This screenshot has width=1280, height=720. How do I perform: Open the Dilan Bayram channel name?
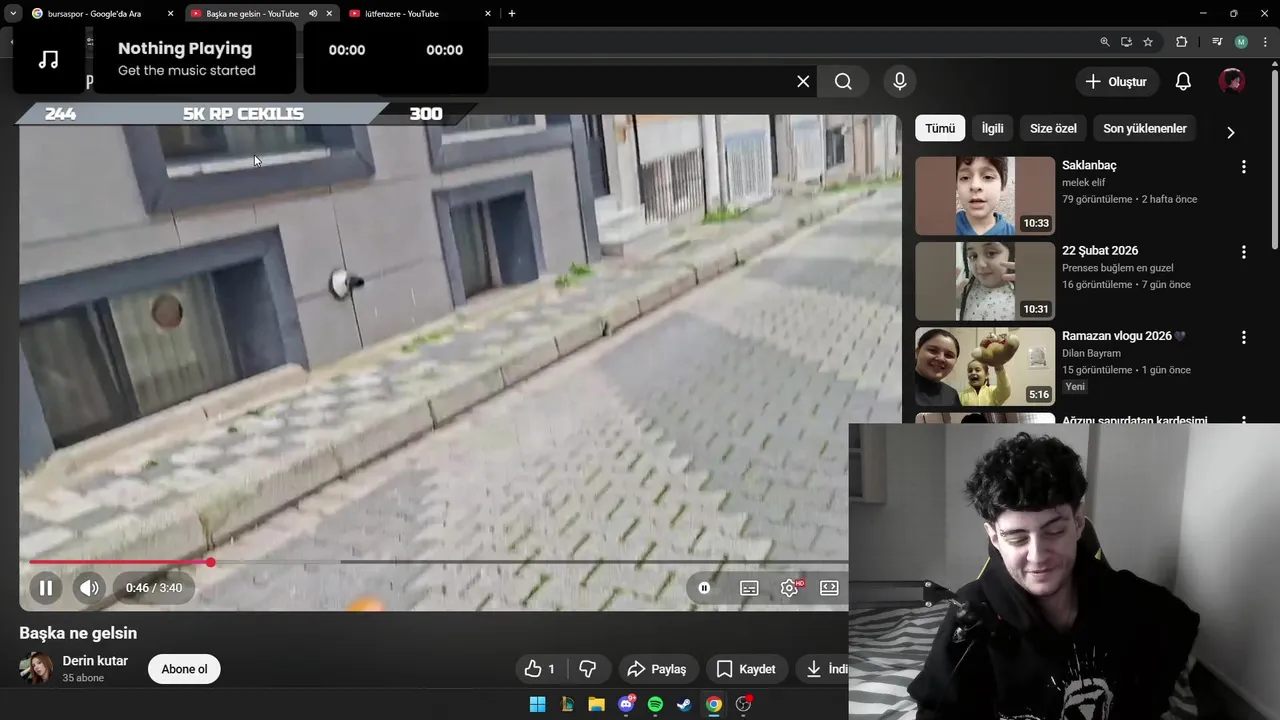click(1091, 353)
